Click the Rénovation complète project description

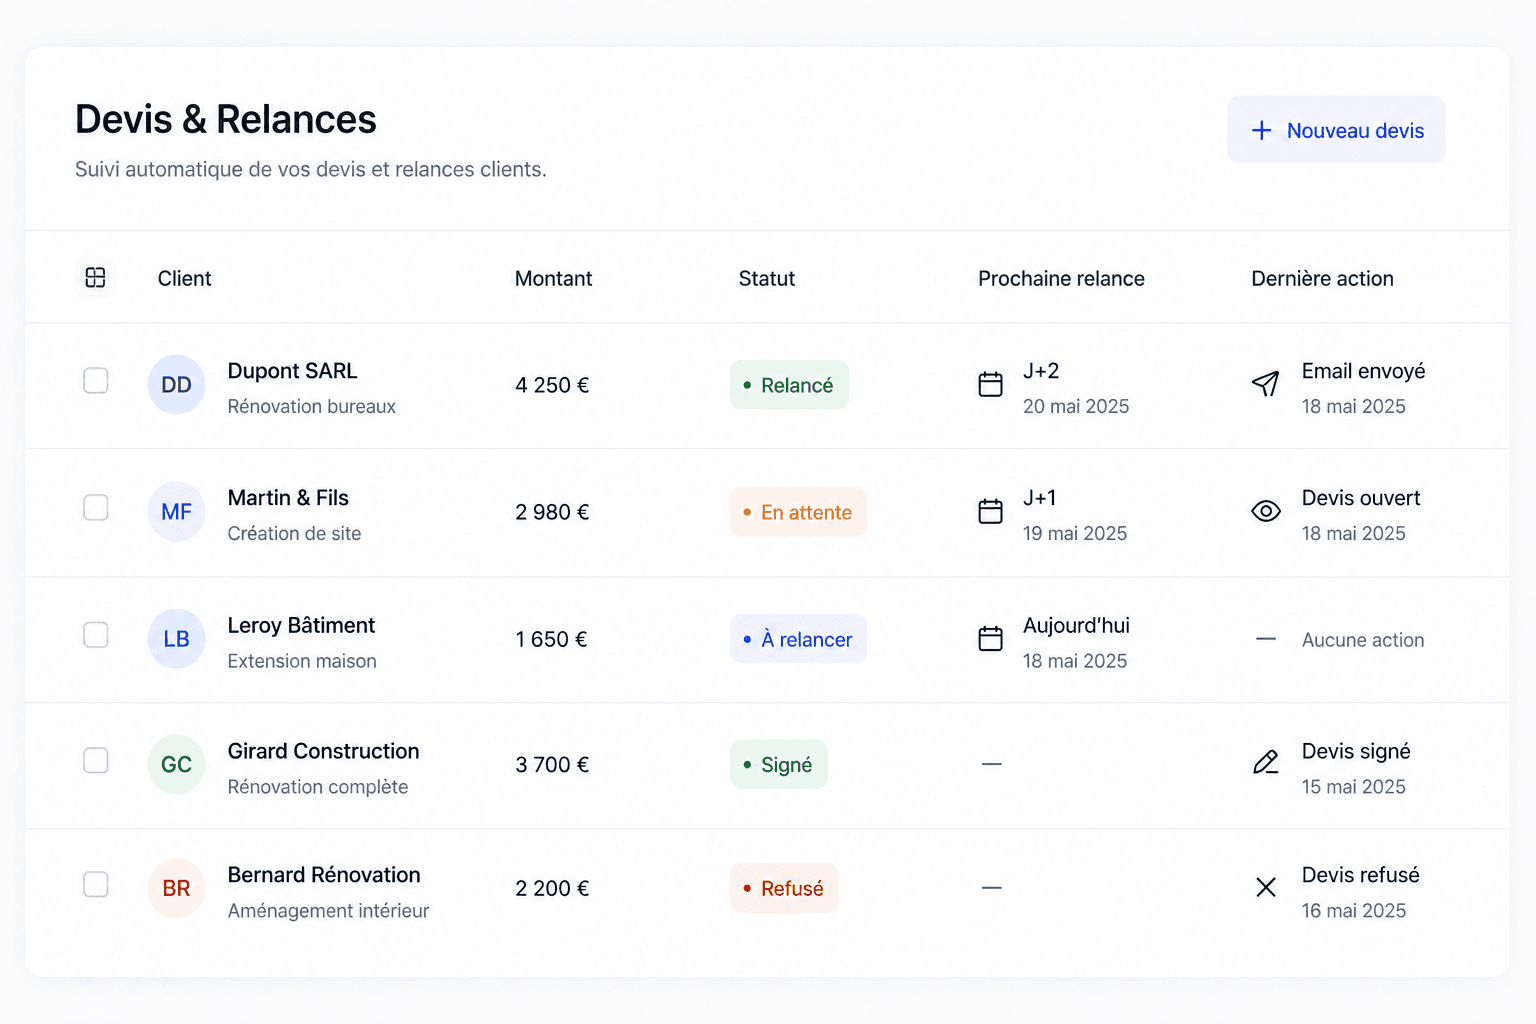pos(318,787)
